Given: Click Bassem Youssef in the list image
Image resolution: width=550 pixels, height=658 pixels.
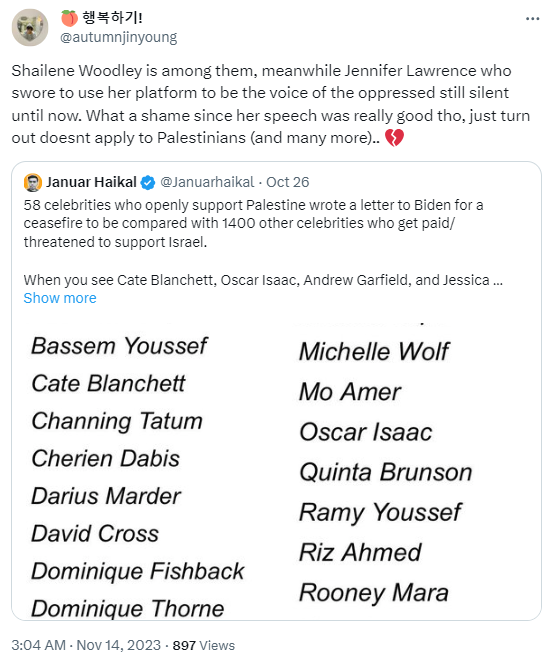Looking at the screenshot, I should (119, 346).
